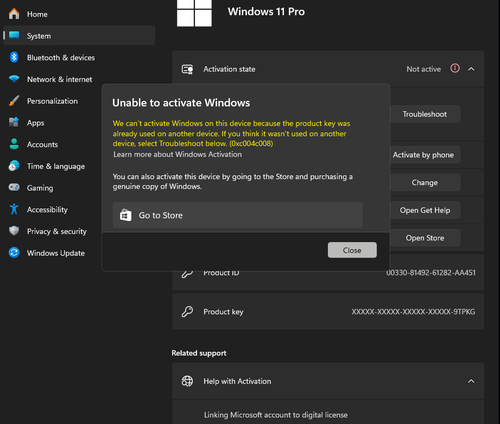Click the Windows 11 Pro heading
Image resolution: width=500 pixels, height=424 pixels.
point(266,12)
